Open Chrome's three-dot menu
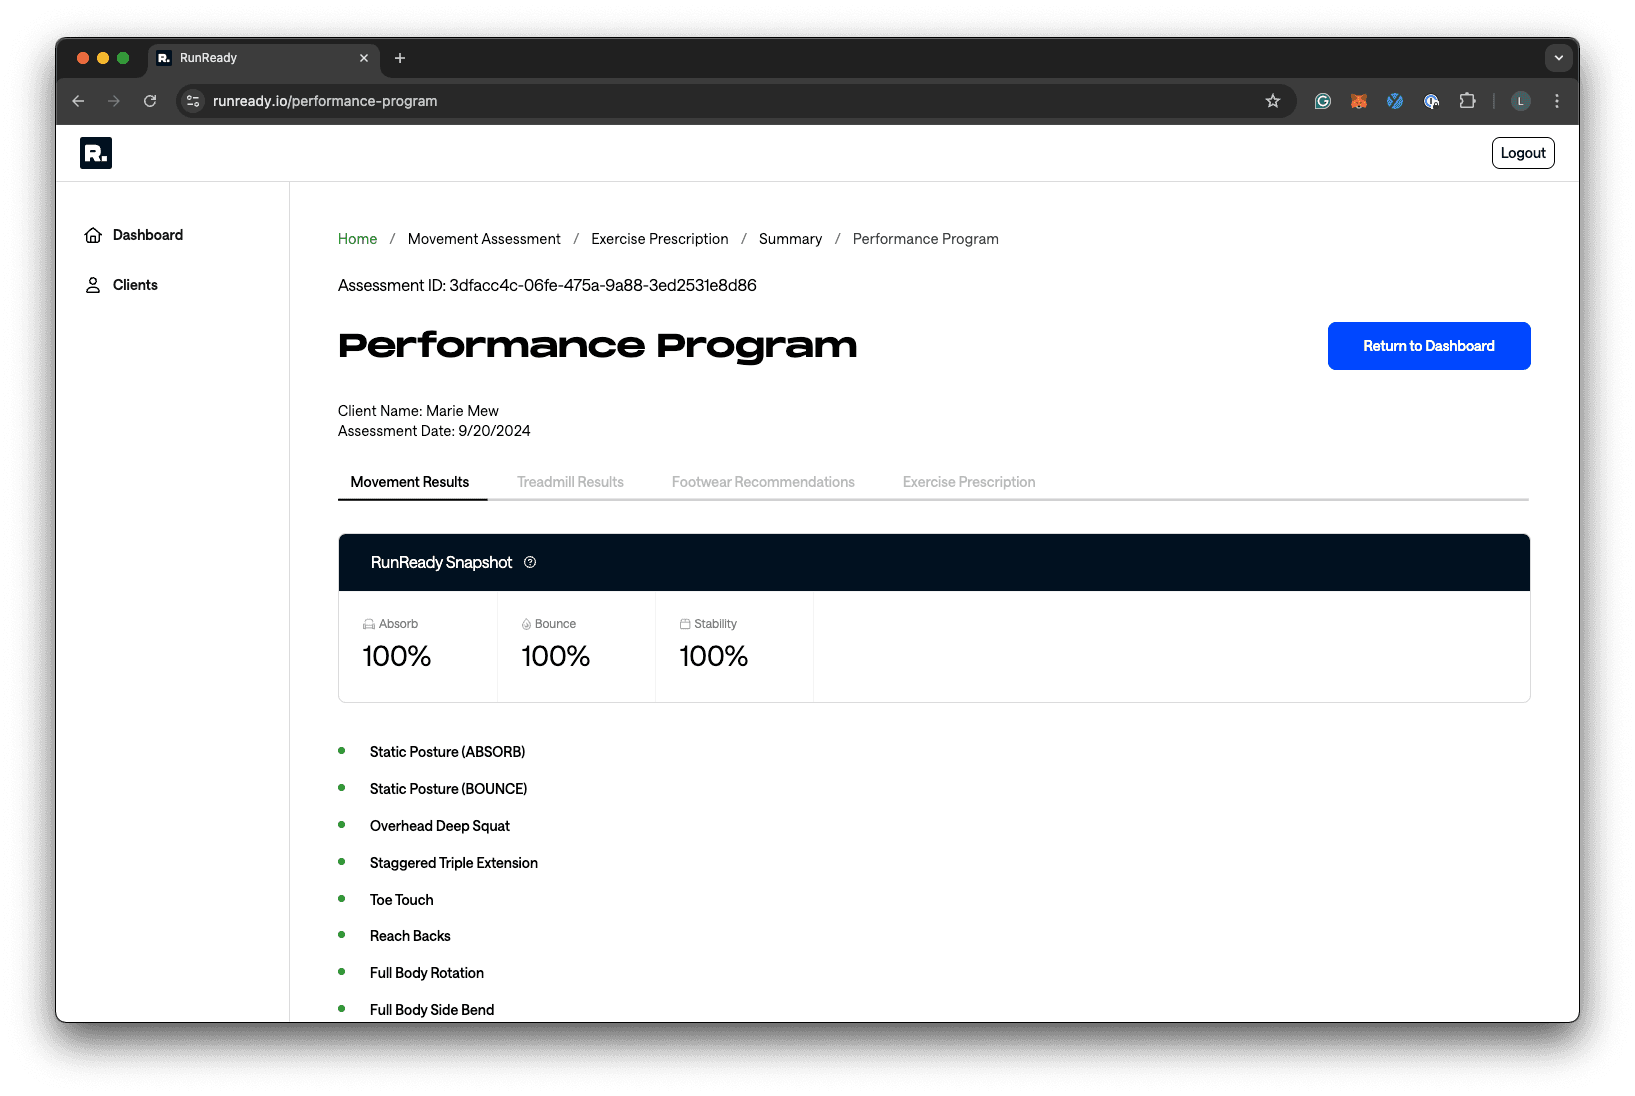The image size is (1635, 1096). coord(1557,101)
